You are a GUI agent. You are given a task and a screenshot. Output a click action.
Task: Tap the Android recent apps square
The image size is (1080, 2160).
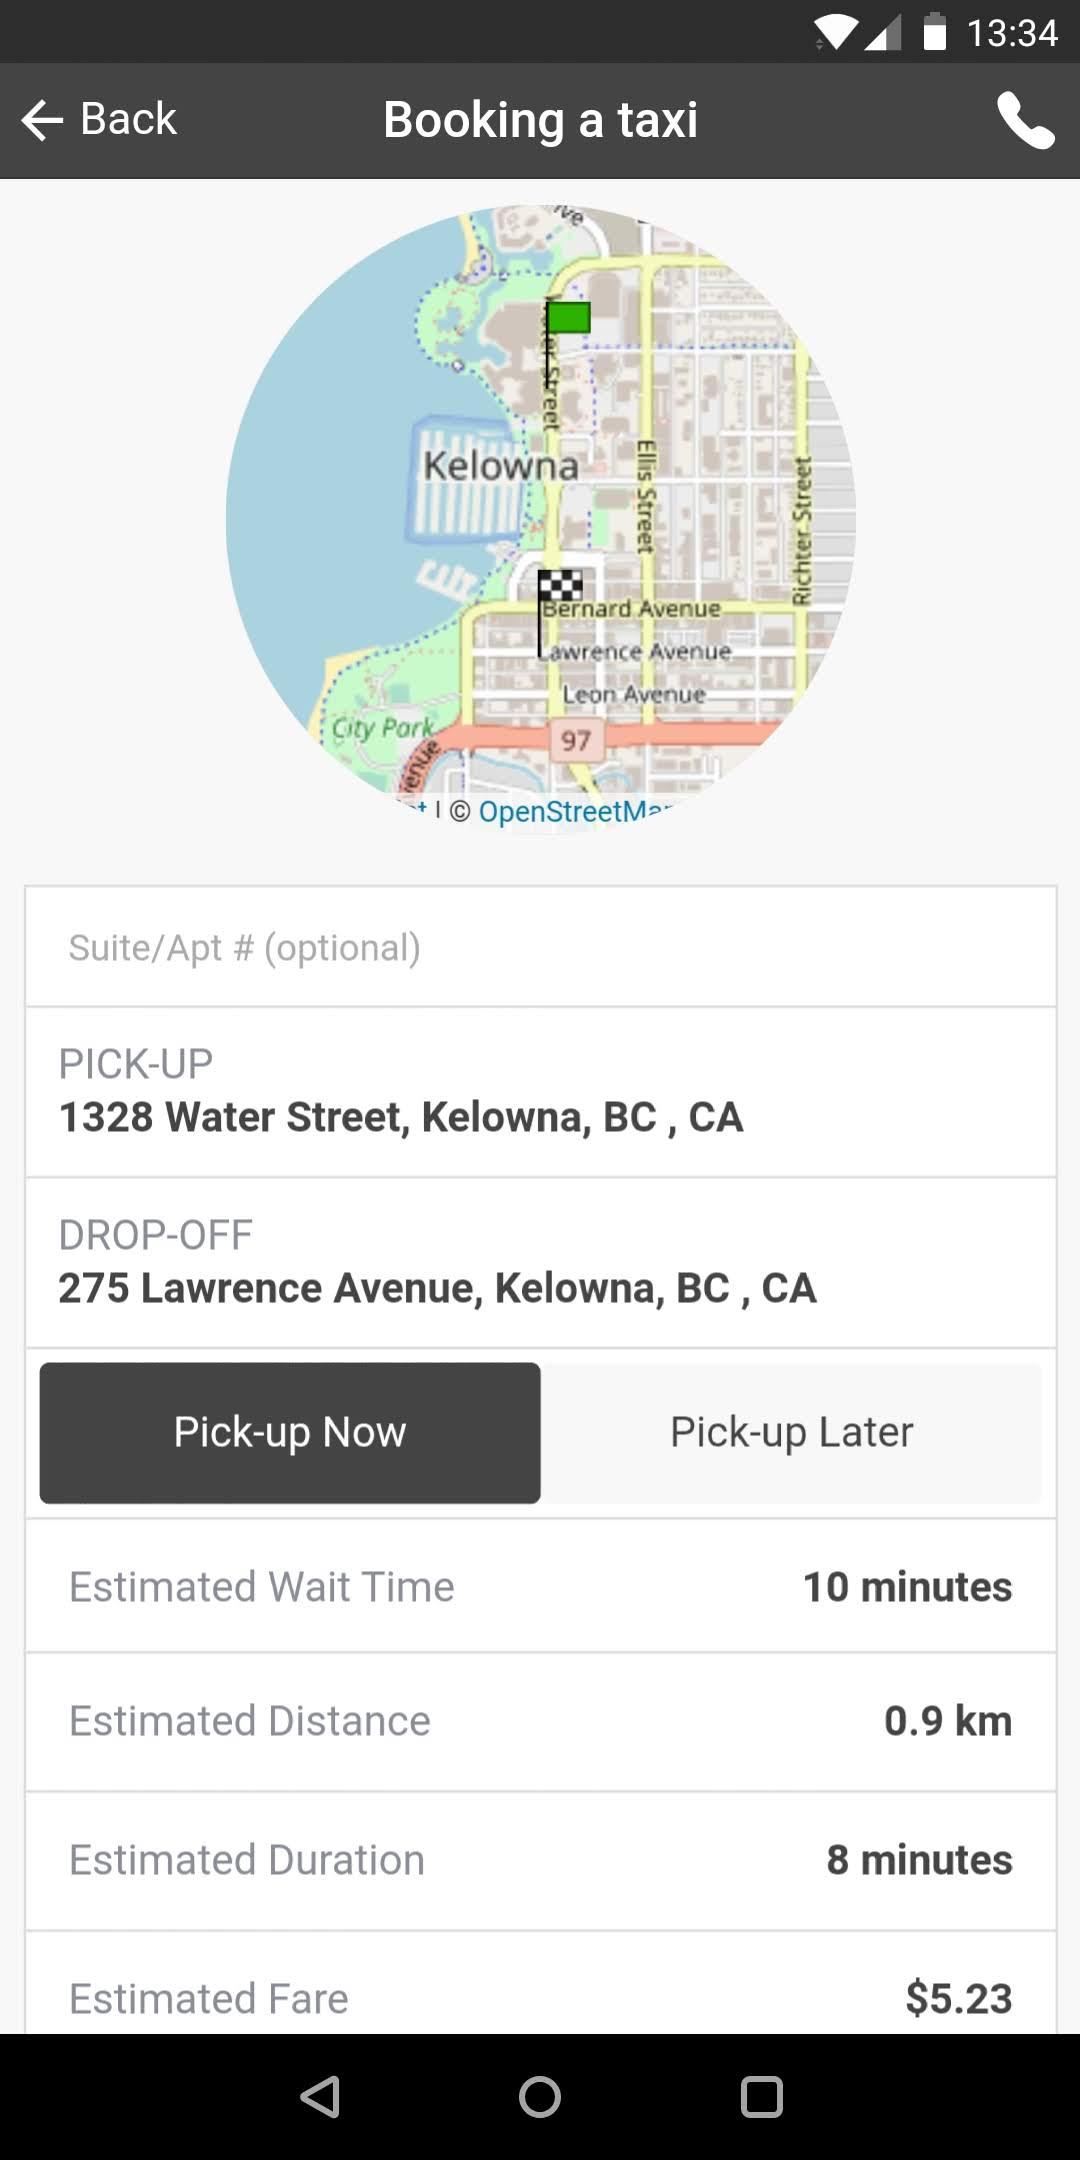point(761,2097)
